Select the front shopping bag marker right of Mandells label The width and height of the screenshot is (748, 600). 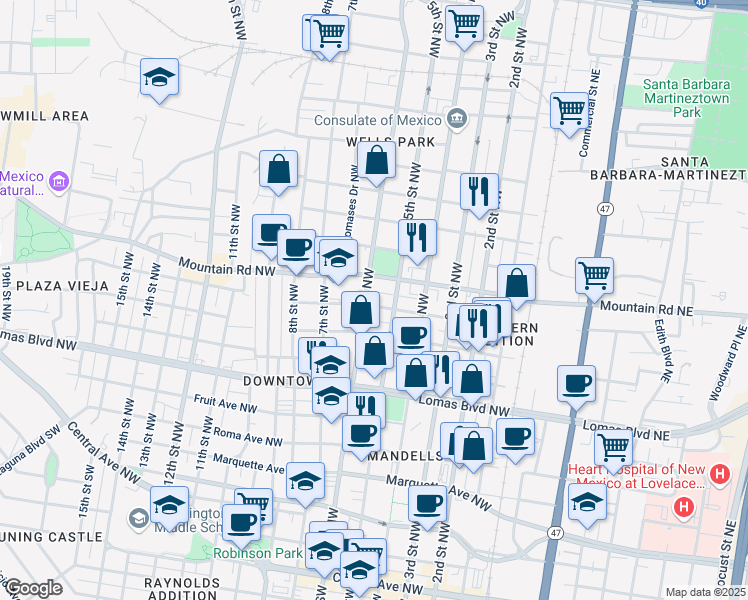pyautogui.click(x=473, y=446)
